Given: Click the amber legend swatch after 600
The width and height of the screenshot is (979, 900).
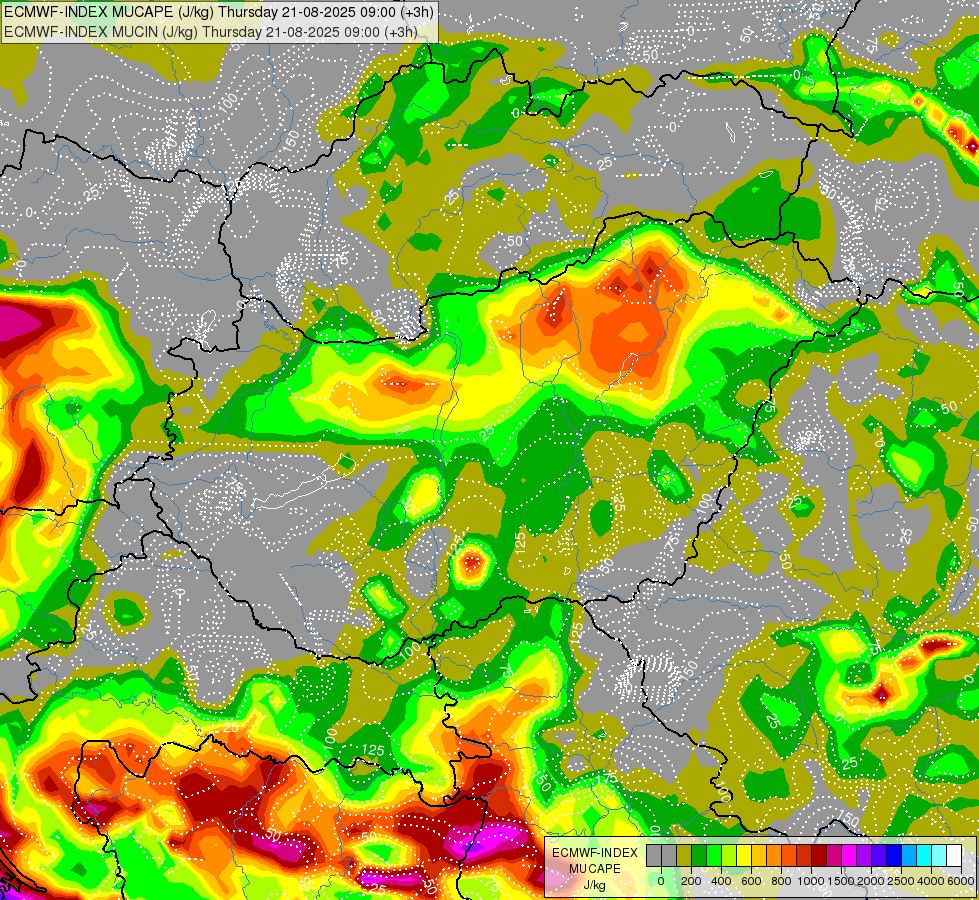Looking at the screenshot, I should coord(760,855).
